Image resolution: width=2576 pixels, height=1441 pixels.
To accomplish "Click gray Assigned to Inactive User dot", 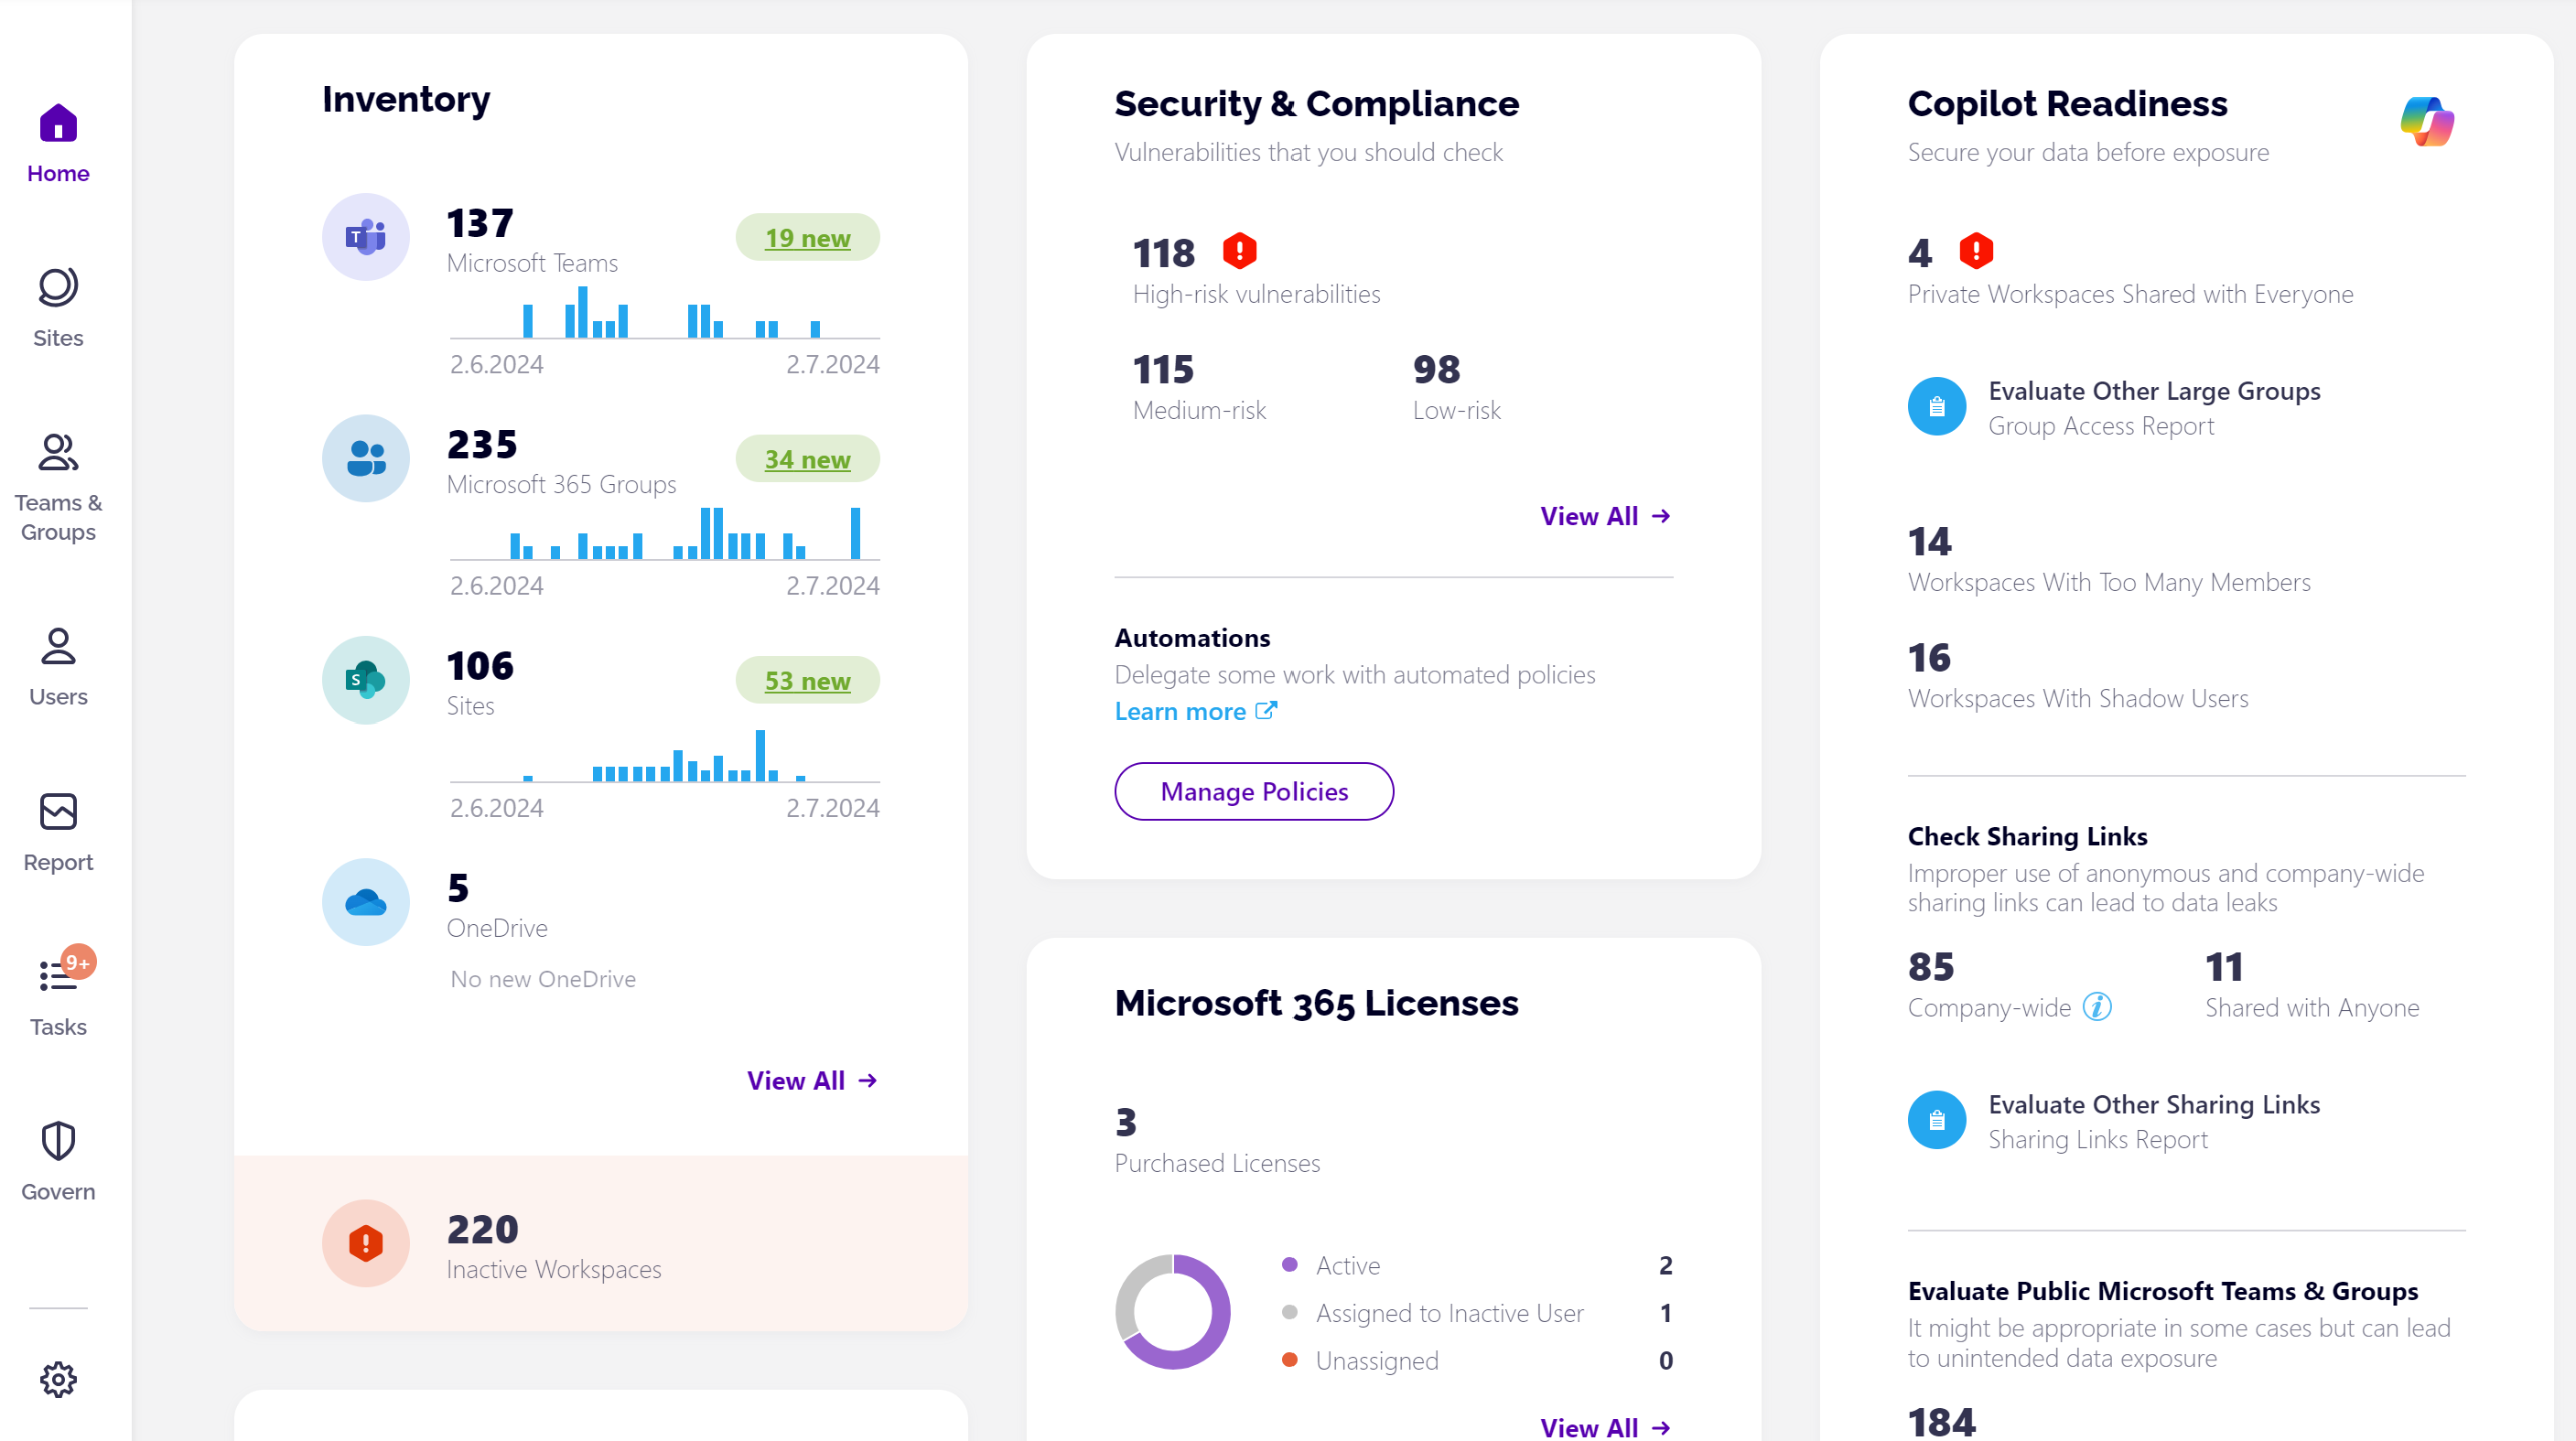I will tap(1290, 1311).
